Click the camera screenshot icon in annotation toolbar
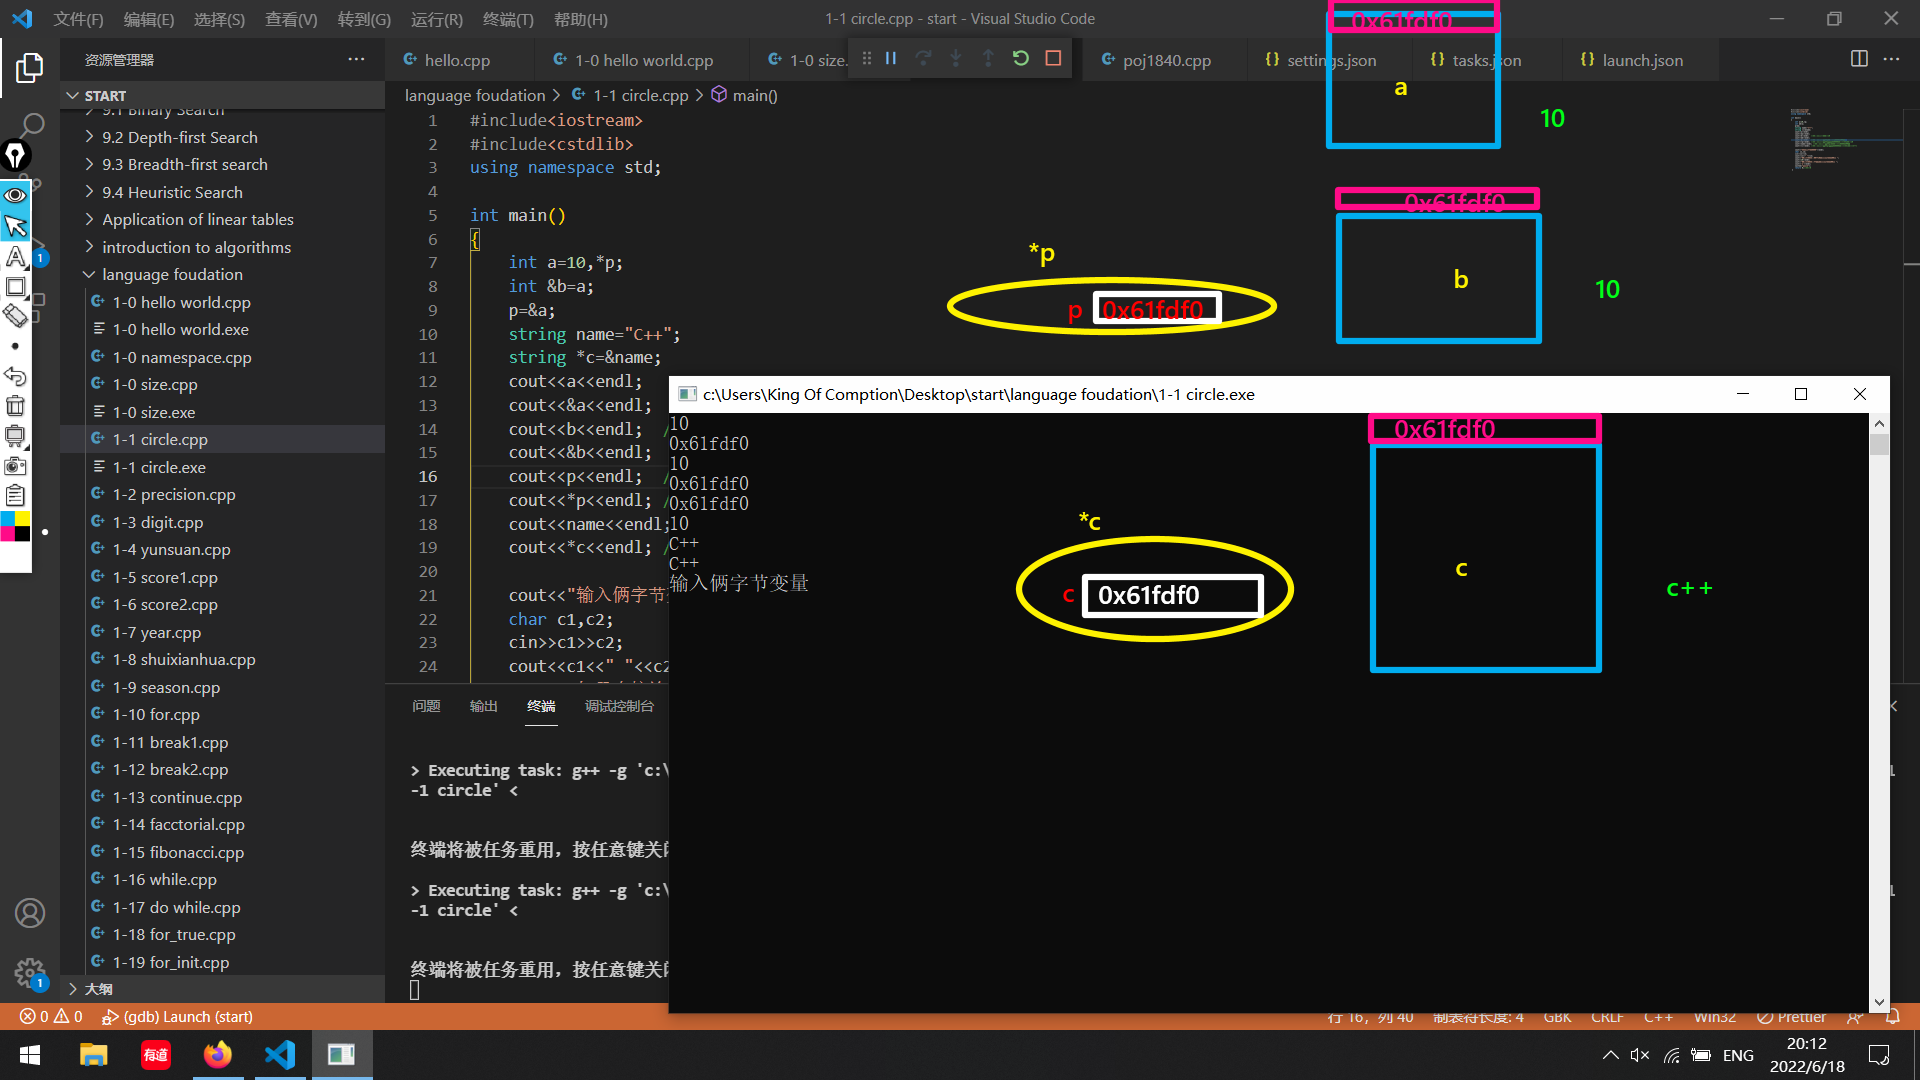 [x=15, y=466]
